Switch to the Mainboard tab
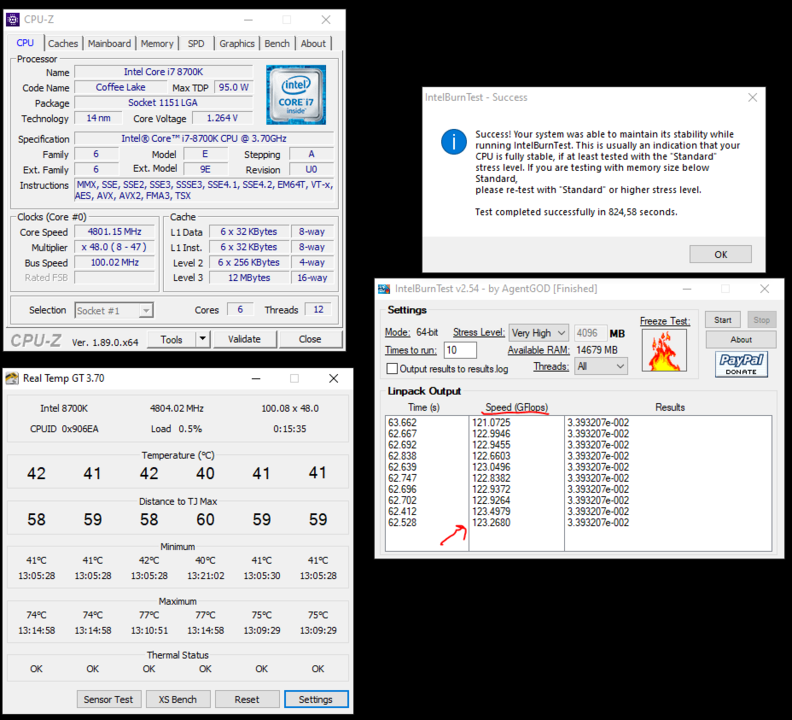Image resolution: width=792 pixels, height=720 pixels. click(109, 43)
